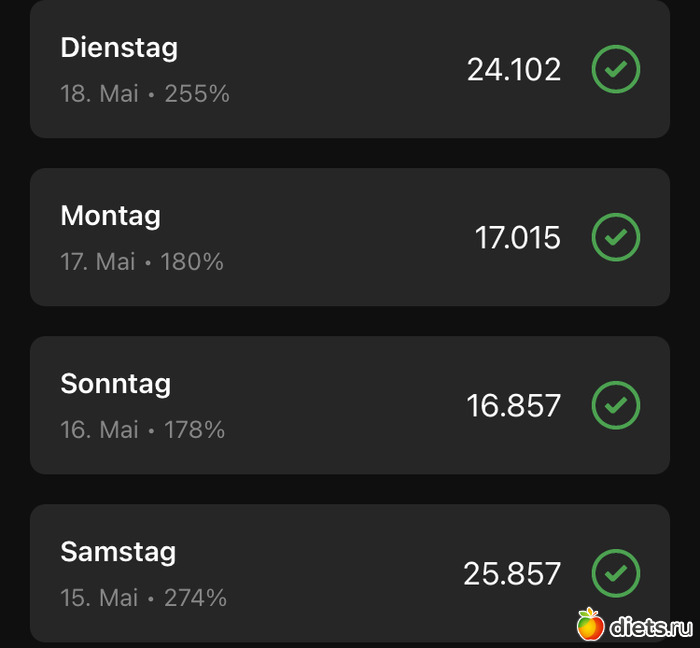Click the green checkmark for Montag

coord(615,238)
